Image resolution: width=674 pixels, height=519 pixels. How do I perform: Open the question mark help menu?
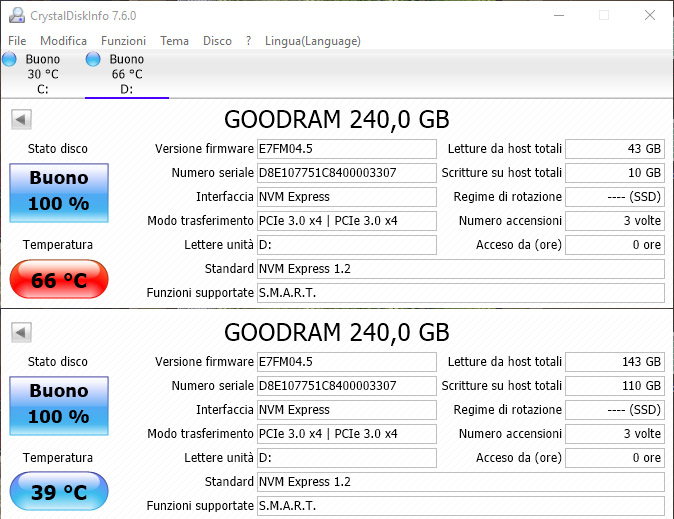[x=248, y=41]
